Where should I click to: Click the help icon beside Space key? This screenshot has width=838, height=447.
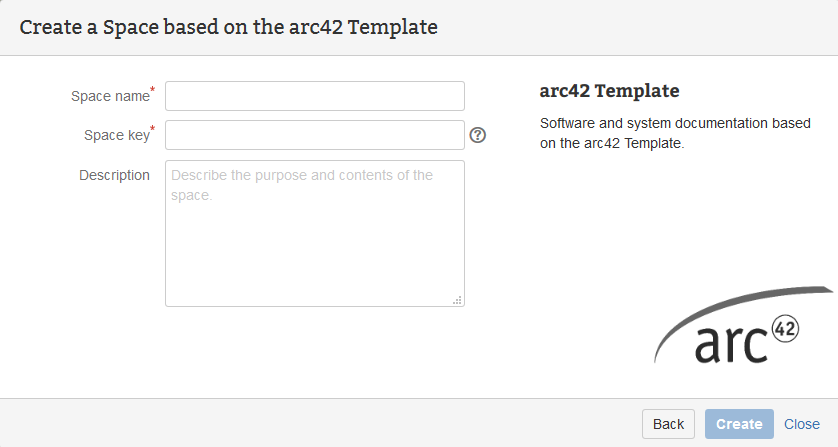pos(478,135)
